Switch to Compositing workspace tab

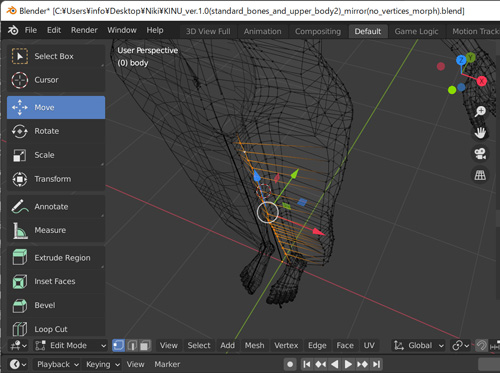pyautogui.click(x=318, y=31)
